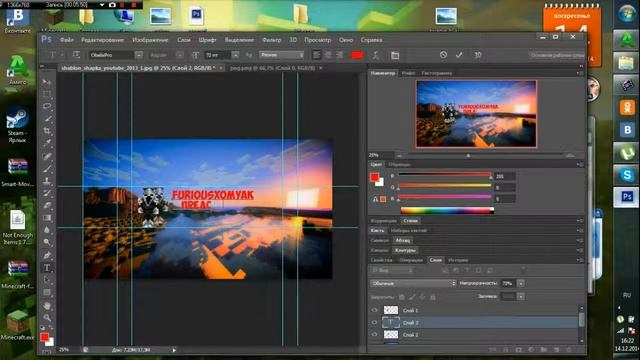The image size is (640, 360).
Task: Hide the Слой 1 layer at list top
Action: click(x=374, y=310)
